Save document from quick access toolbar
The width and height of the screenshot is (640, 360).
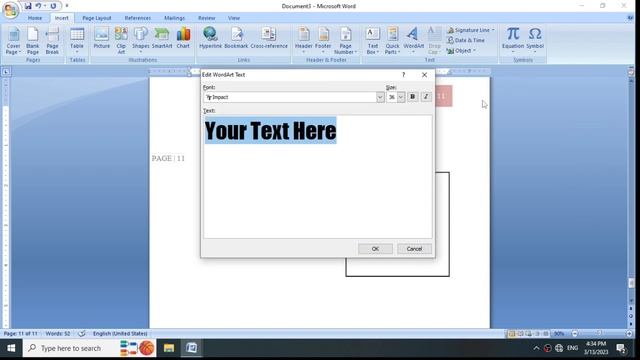28,6
